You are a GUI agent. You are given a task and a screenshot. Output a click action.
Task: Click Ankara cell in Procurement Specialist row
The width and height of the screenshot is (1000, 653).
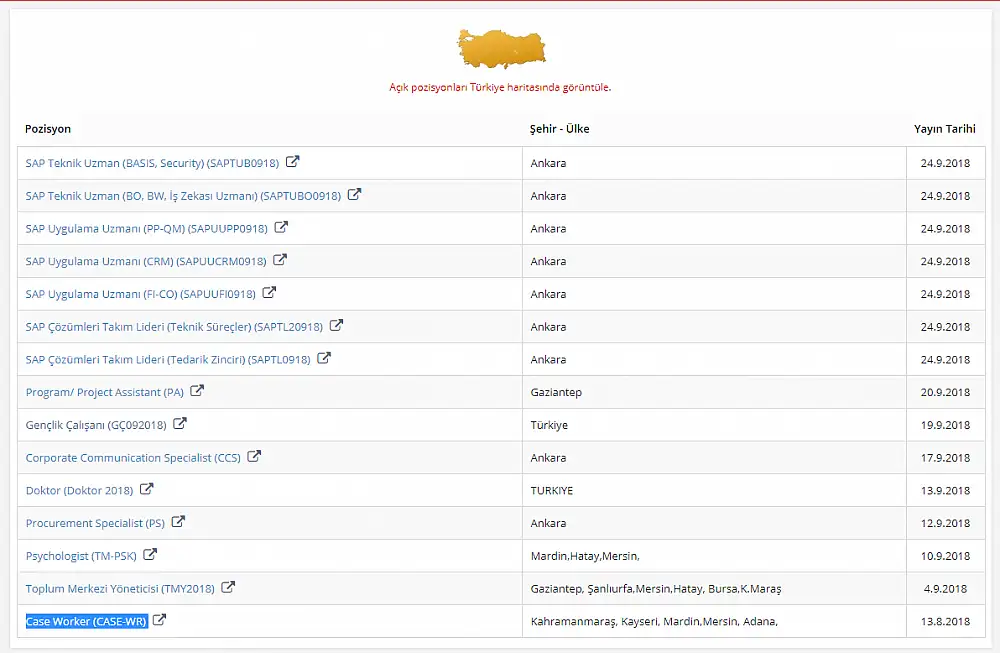[x=714, y=523]
